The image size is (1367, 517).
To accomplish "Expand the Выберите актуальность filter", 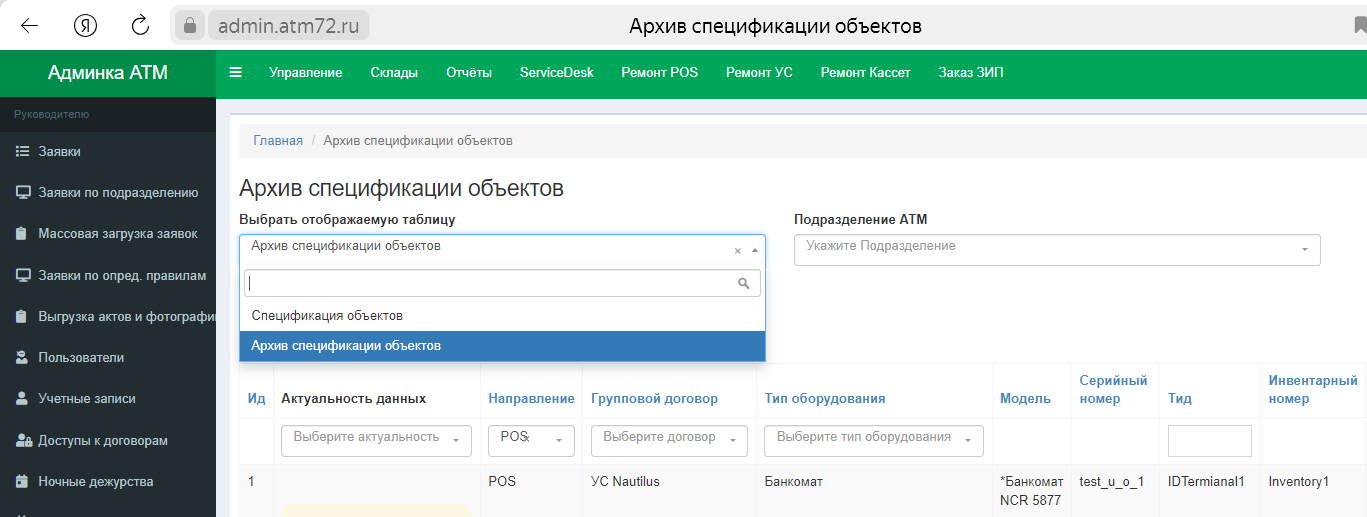I will pyautogui.click(x=376, y=440).
